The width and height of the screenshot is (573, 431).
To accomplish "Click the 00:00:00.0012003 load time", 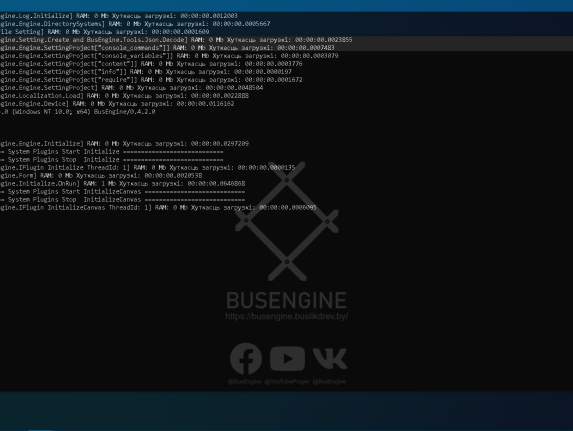I will tap(209, 16).
